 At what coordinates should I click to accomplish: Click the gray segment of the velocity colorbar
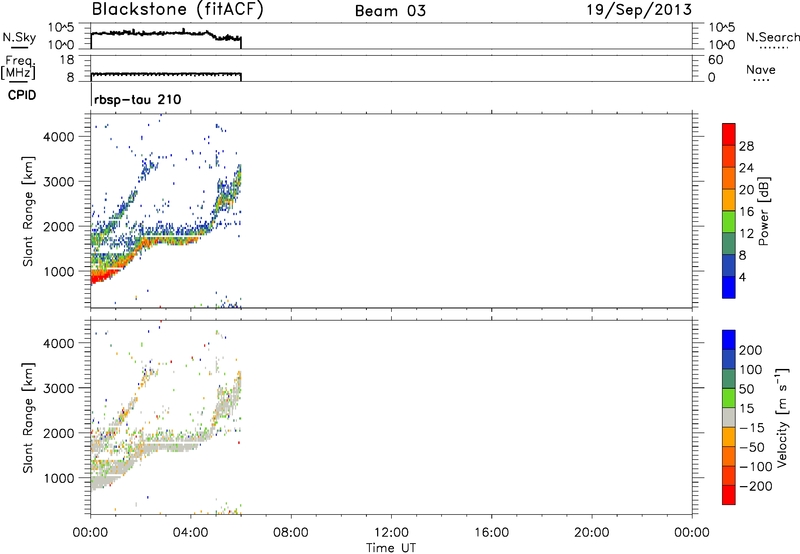tap(729, 417)
